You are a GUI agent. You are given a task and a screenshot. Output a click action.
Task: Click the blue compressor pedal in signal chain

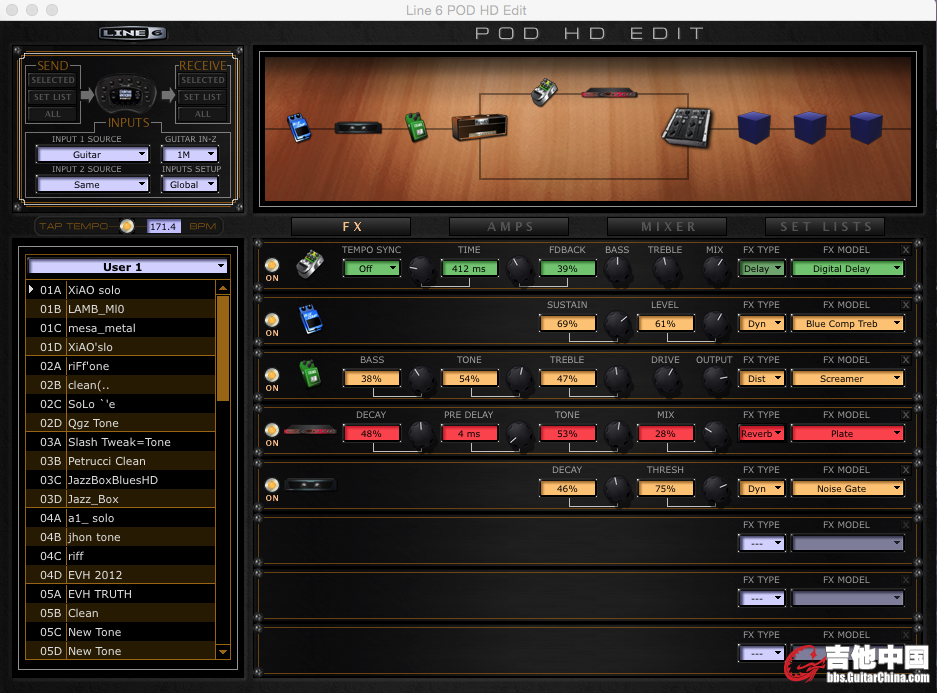[x=299, y=127]
